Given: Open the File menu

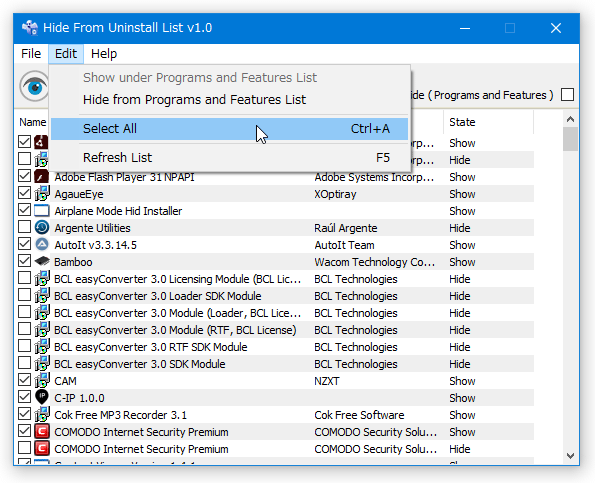Looking at the screenshot, I should [31, 53].
